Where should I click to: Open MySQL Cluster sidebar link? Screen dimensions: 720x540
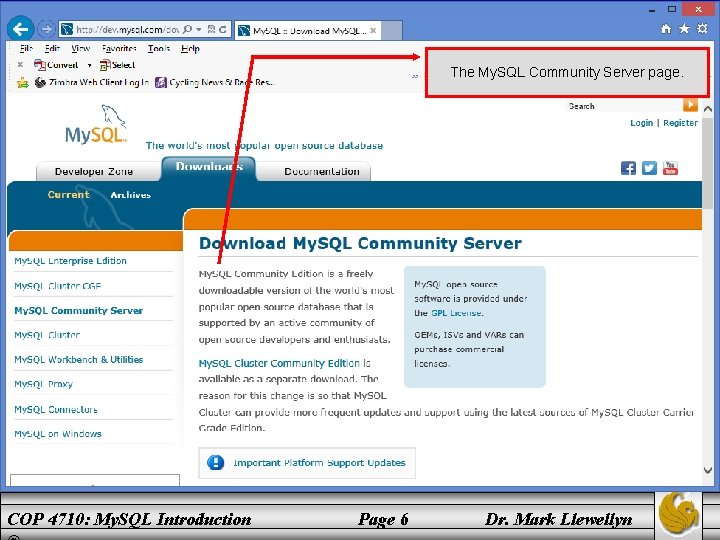[x=47, y=335]
